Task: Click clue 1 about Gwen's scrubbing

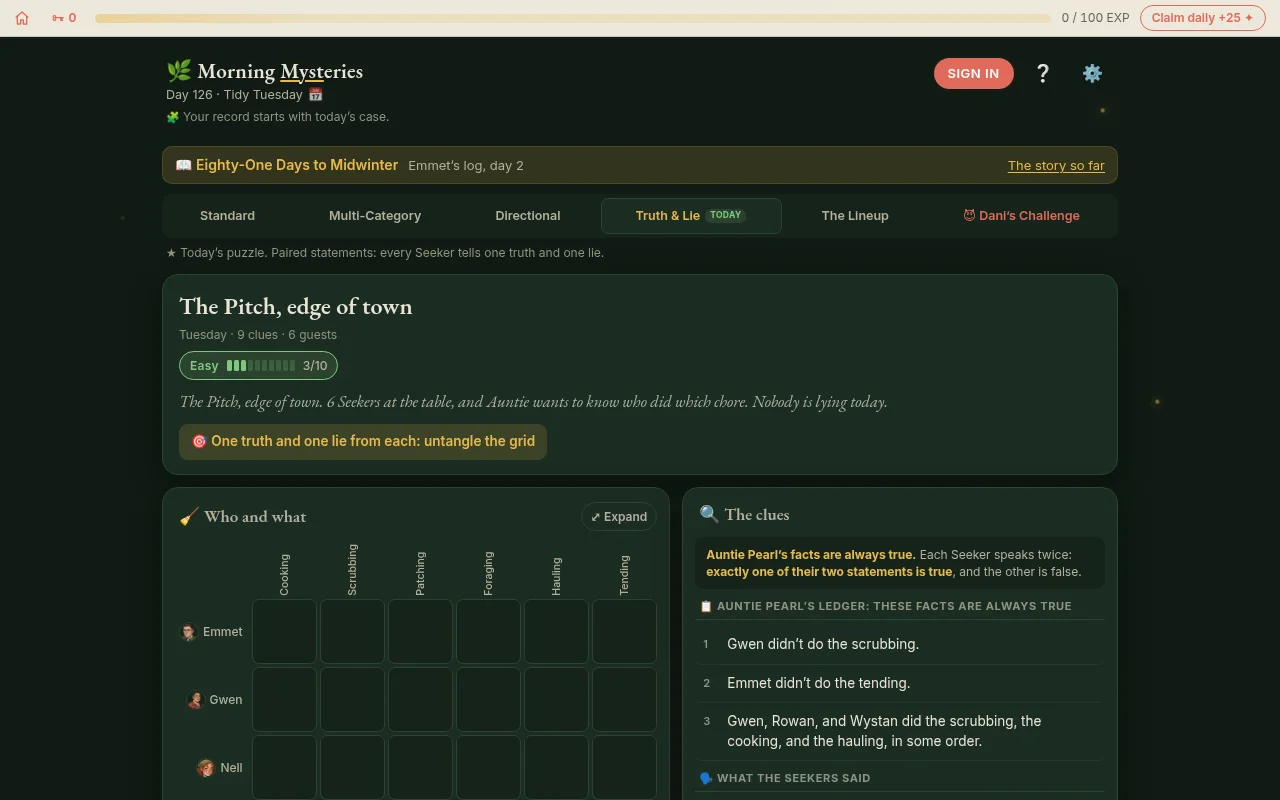Action: 899,644
